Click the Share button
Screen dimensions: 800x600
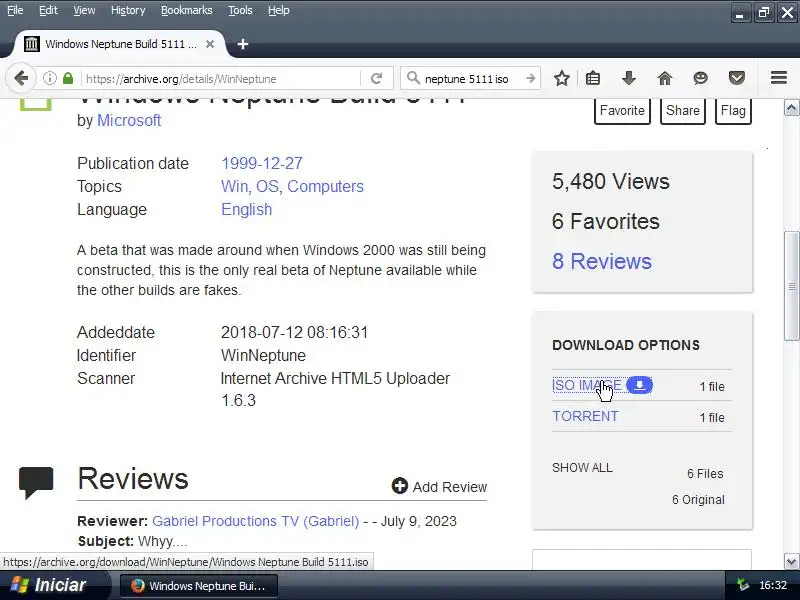pos(683,111)
